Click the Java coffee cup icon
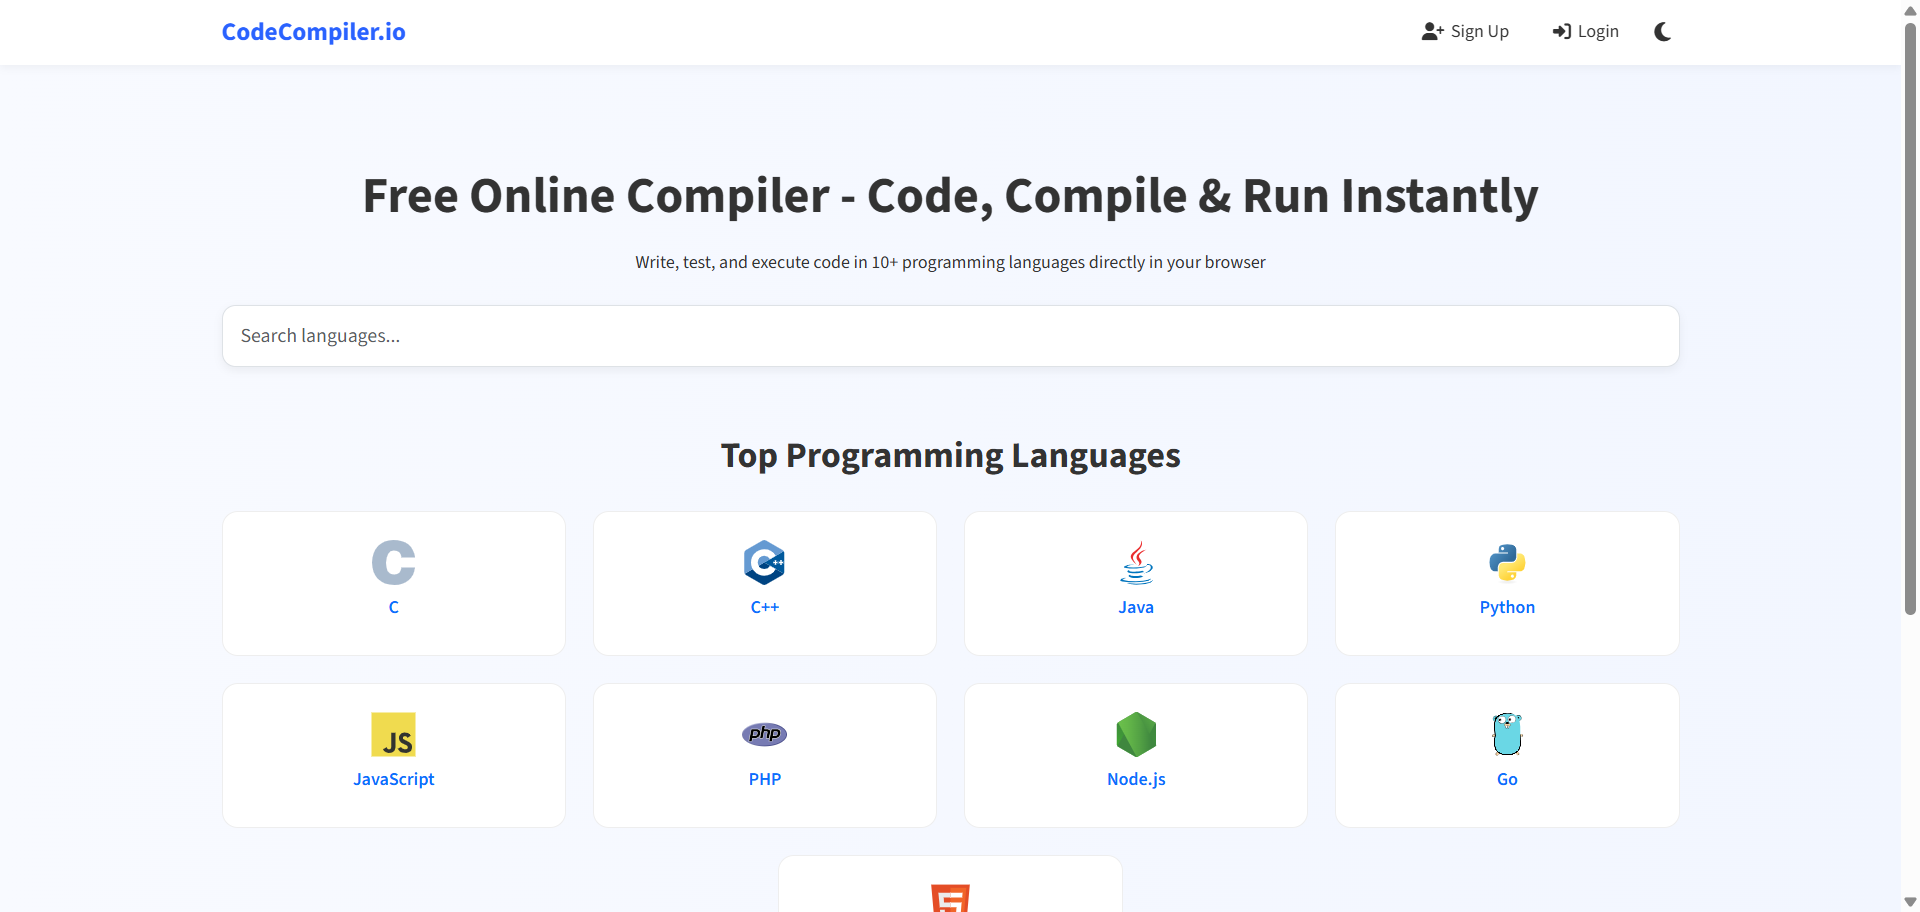 tap(1135, 562)
